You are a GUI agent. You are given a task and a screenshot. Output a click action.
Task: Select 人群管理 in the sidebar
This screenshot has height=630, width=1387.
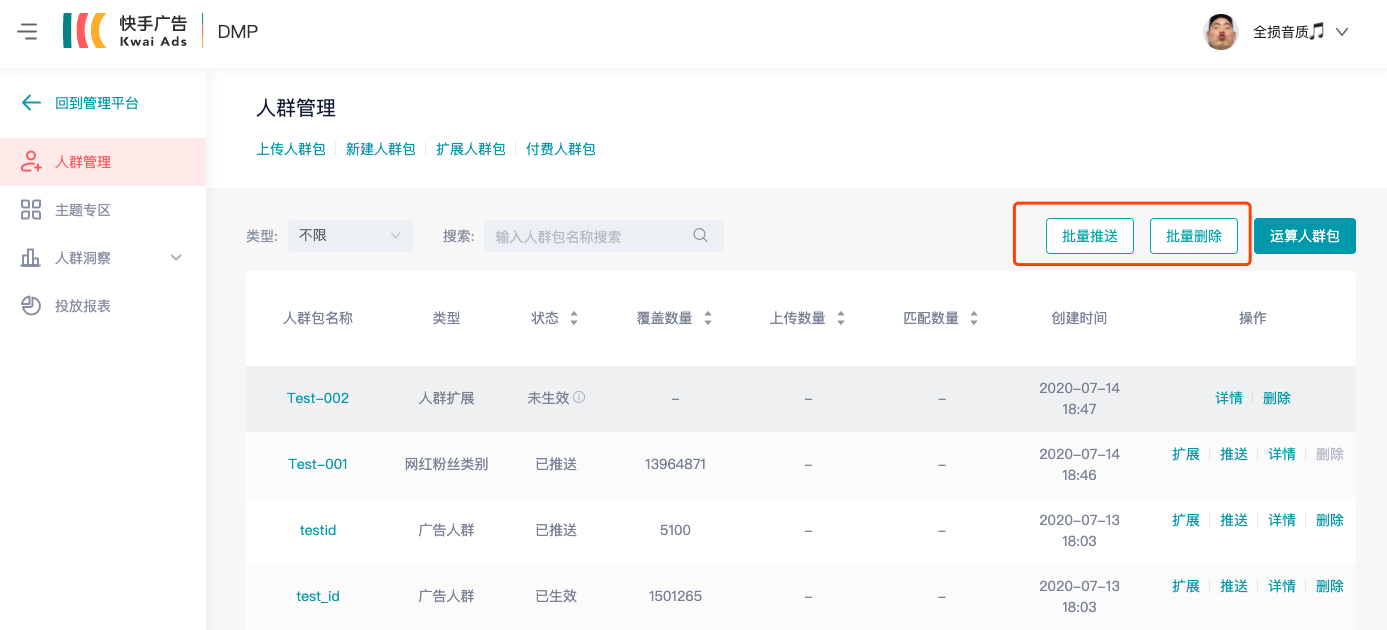tap(103, 162)
